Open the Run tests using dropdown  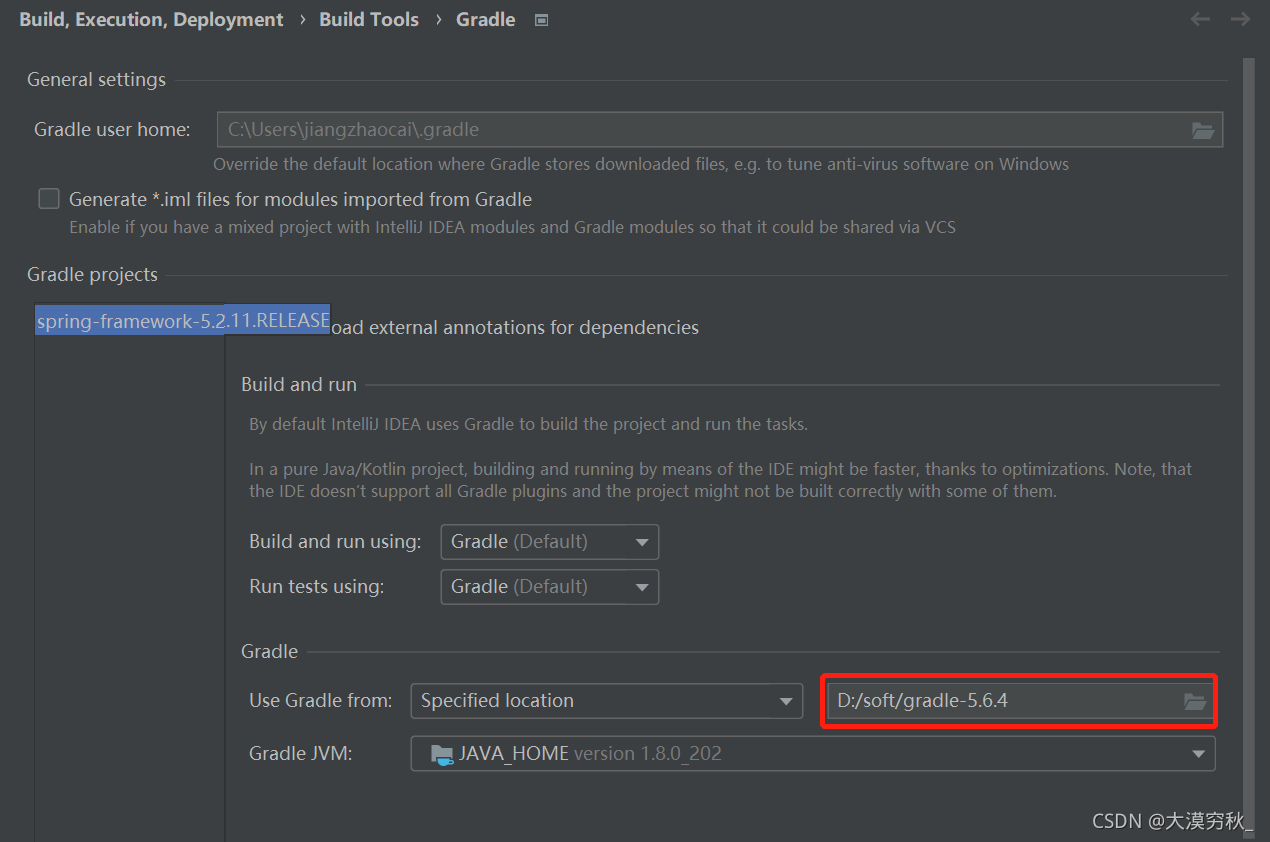pyautogui.click(x=549, y=587)
